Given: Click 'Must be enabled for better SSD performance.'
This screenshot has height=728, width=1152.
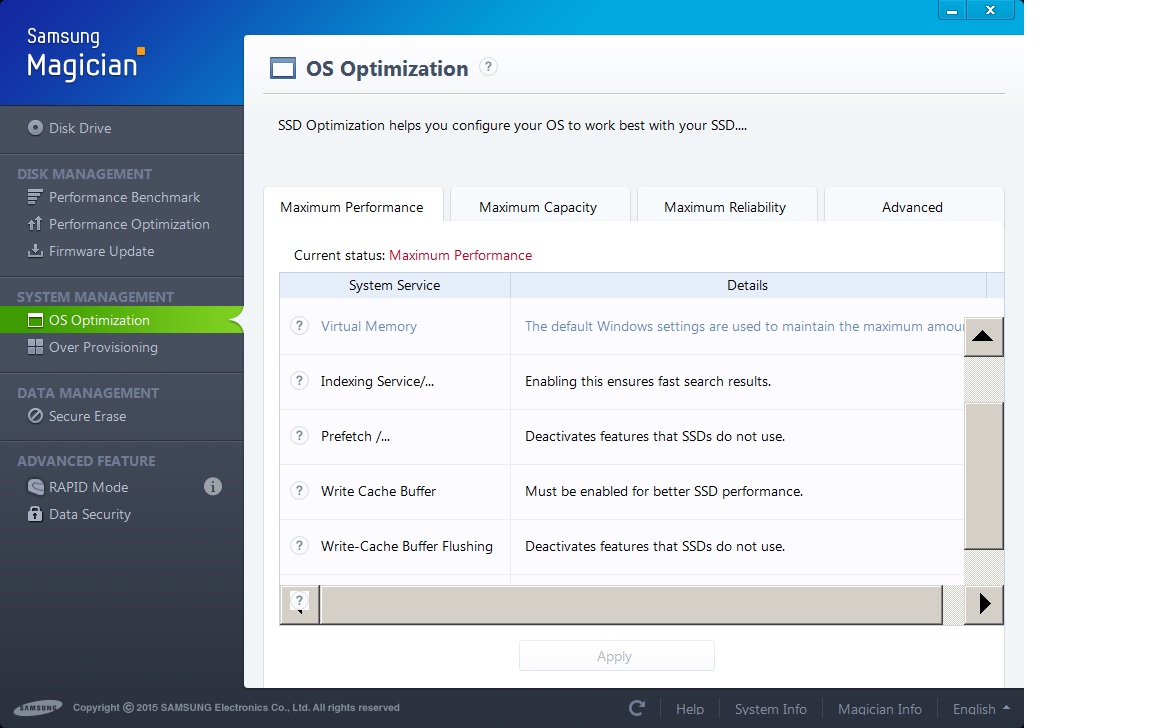Looking at the screenshot, I should [x=664, y=491].
